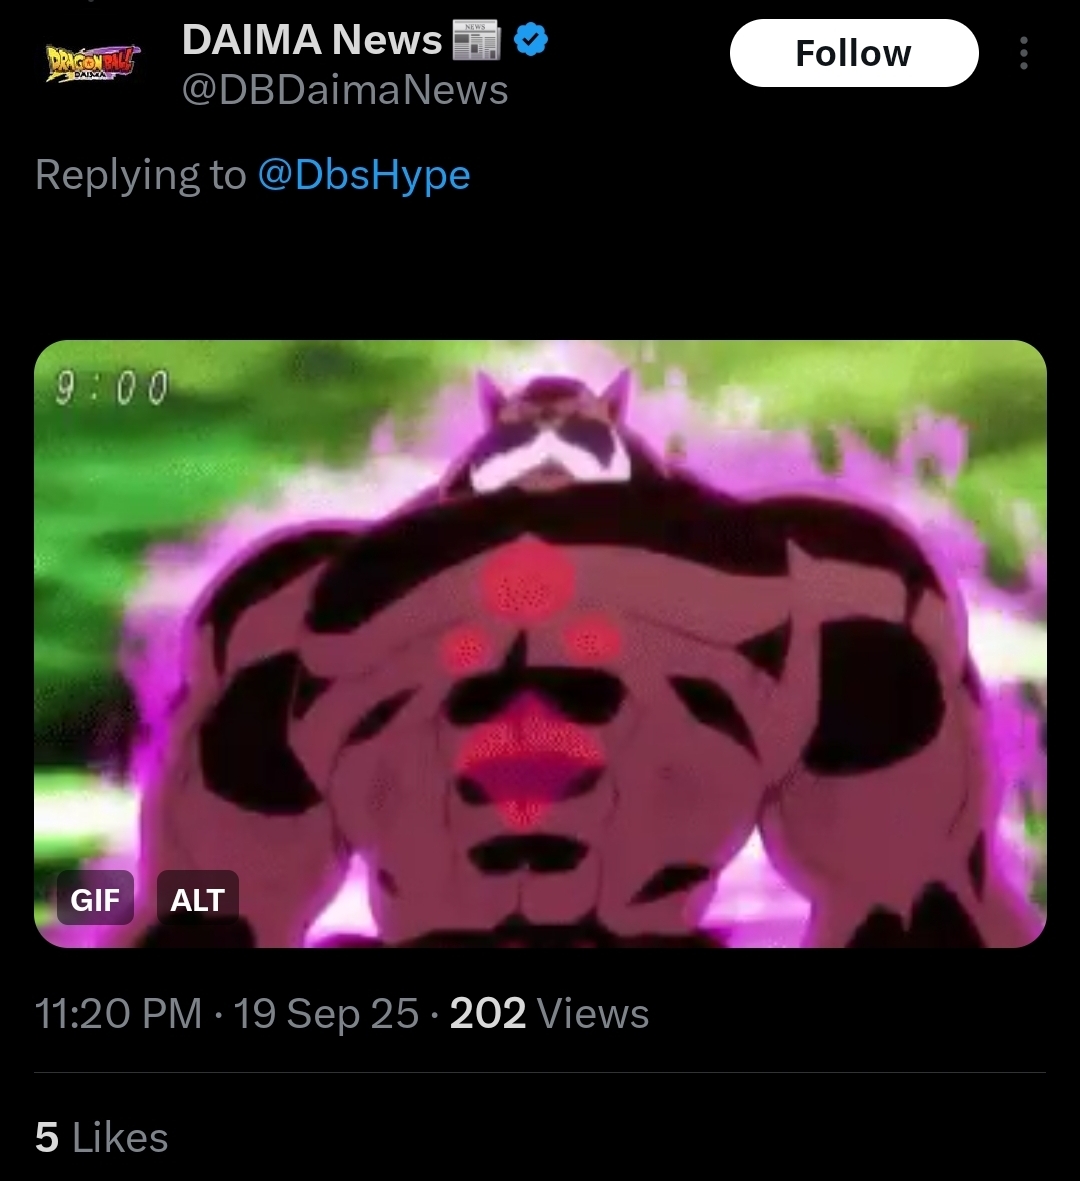Click the 9:00 overlay text in GIF
This screenshot has width=1080, height=1181.
pyautogui.click(x=111, y=389)
